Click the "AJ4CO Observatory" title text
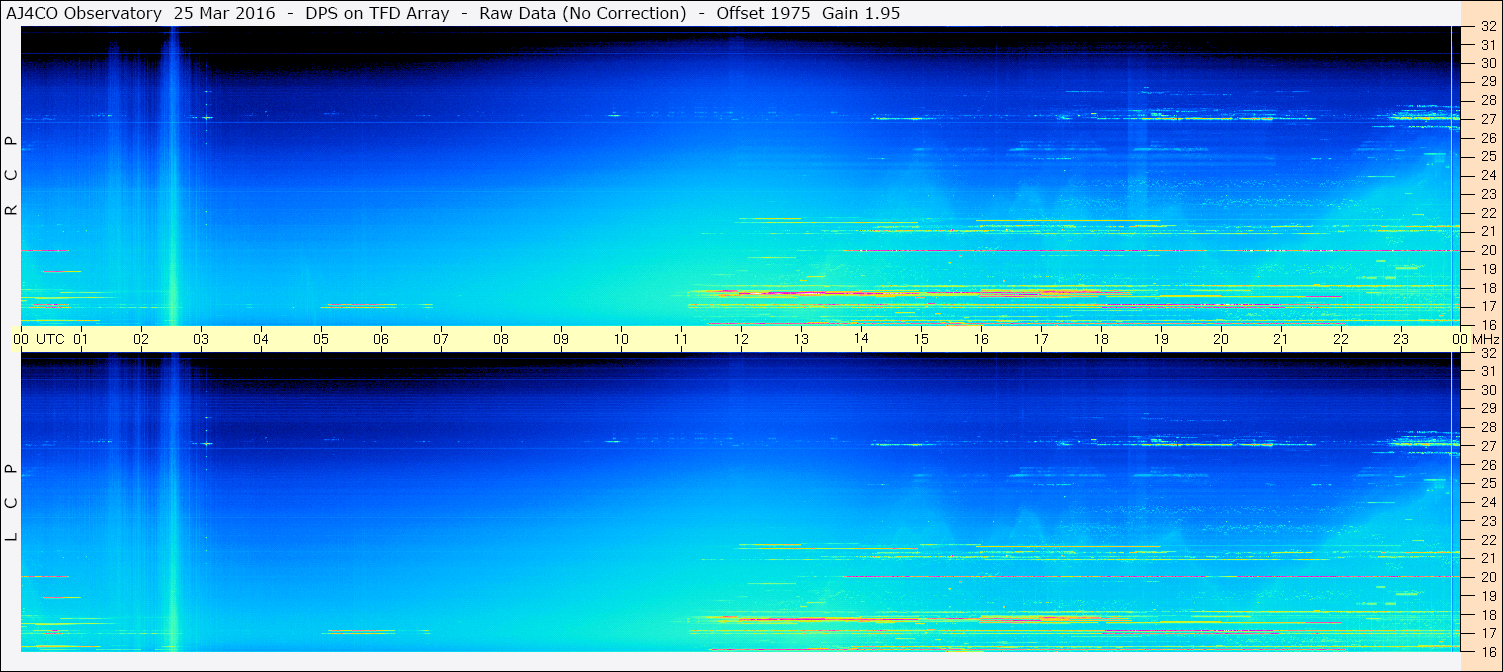1503x672 pixels. [83, 13]
